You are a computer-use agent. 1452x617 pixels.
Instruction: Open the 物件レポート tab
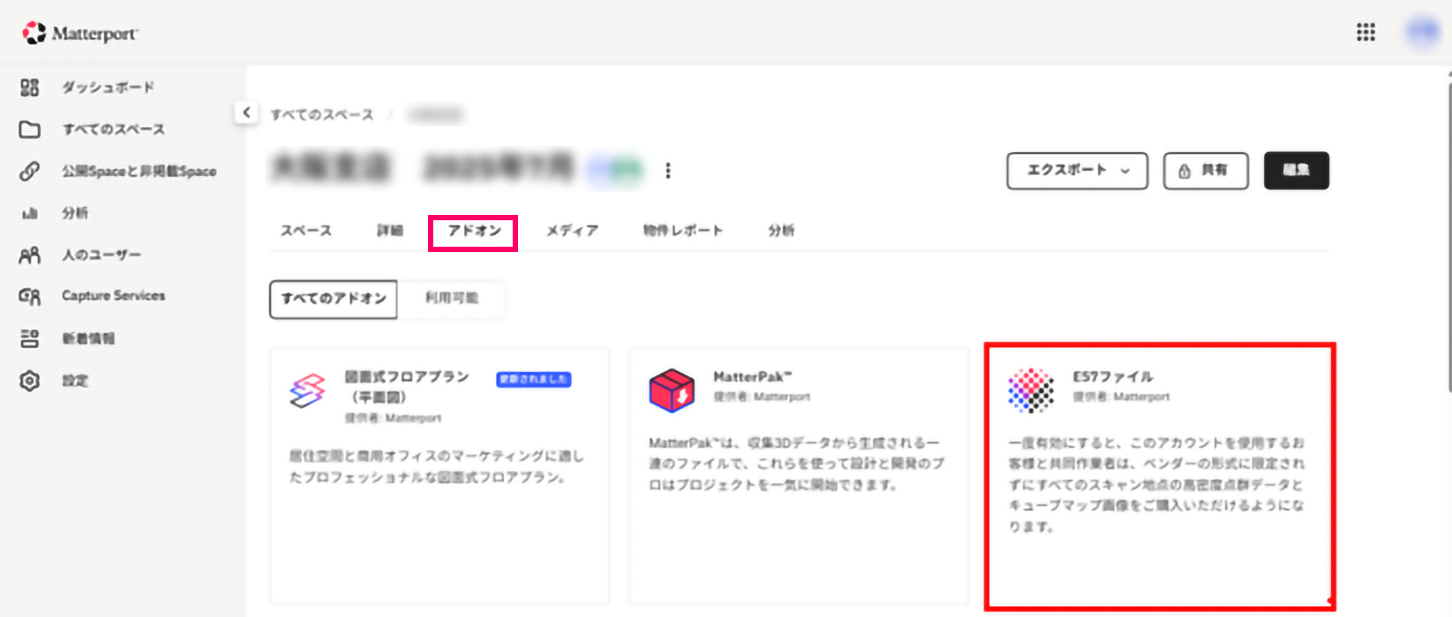pyautogui.click(x=683, y=231)
